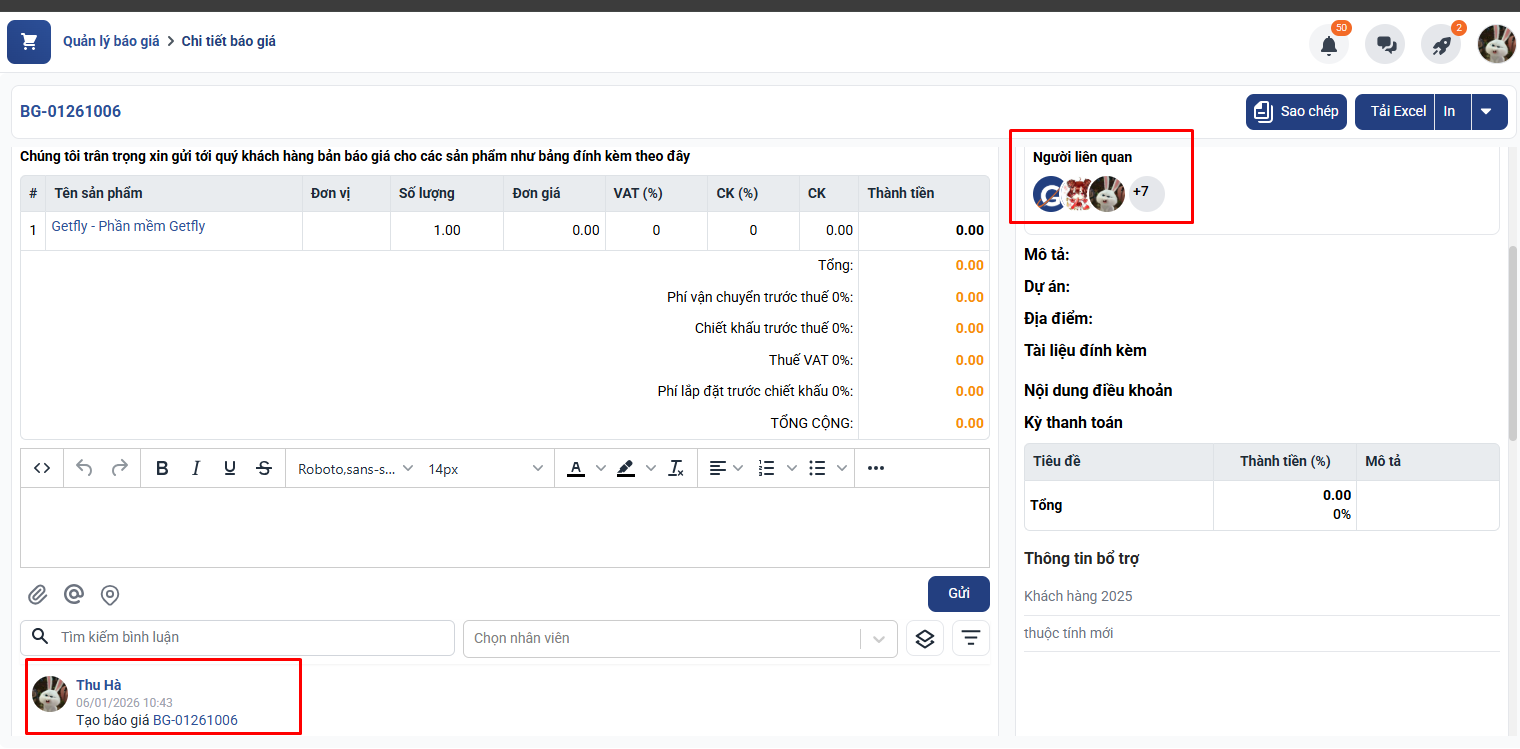The width and height of the screenshot is (1520, 749).
Task: Toggle strikethrough formatting in editor
Action: click(x=264, y=468)
